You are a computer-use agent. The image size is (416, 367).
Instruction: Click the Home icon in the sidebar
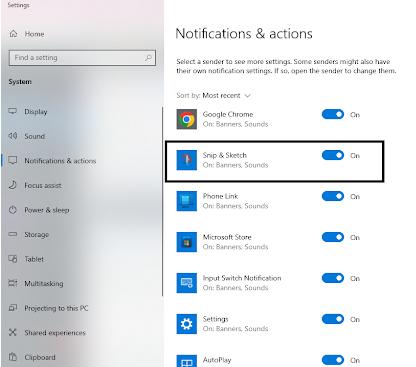[13, 34]
